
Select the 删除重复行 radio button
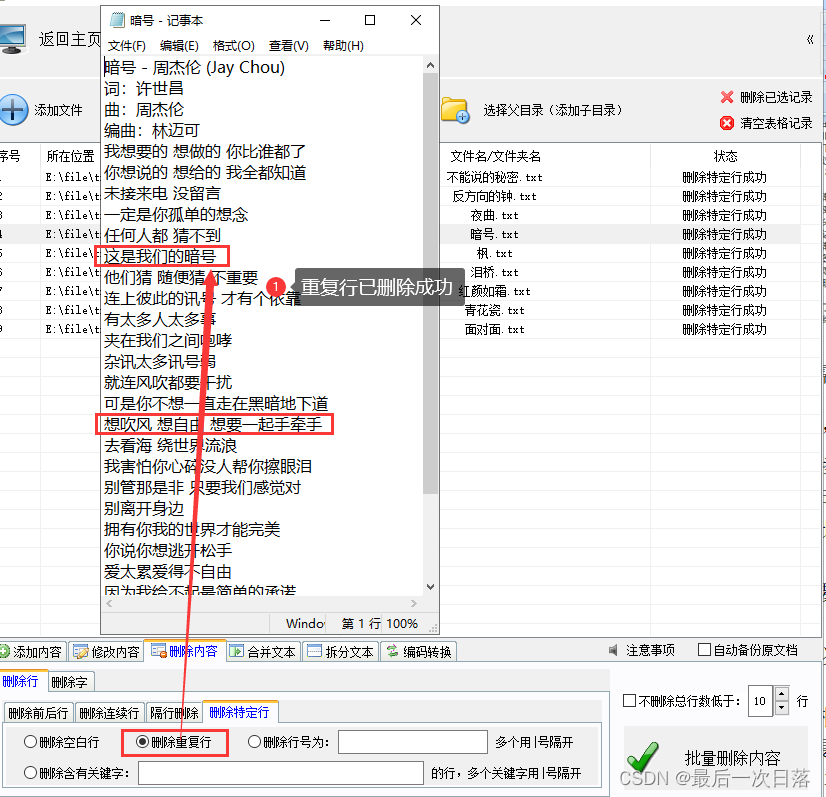[142, 742]
